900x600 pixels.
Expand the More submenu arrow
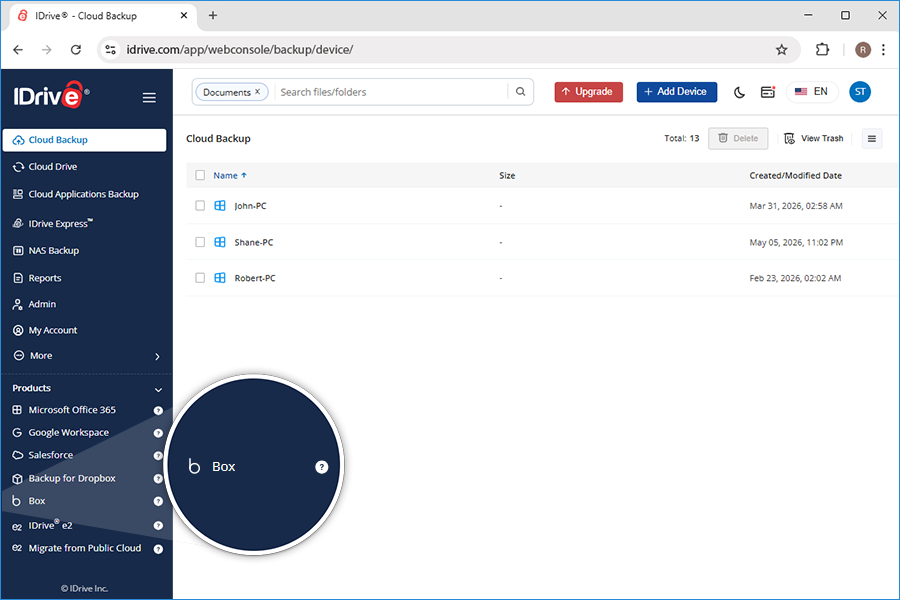point(157,357)
